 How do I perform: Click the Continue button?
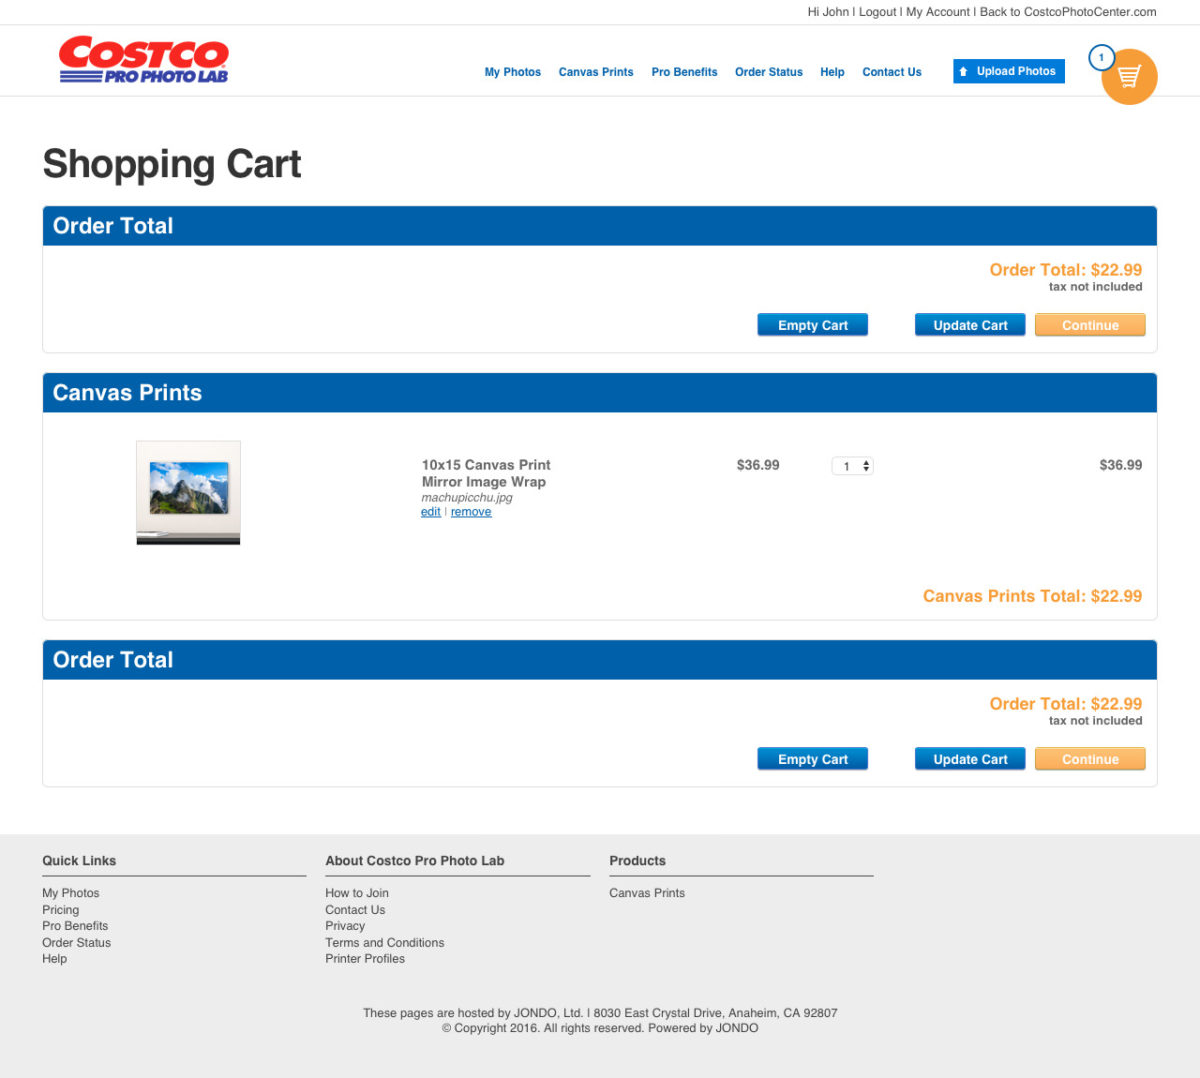click(1090, 324)
